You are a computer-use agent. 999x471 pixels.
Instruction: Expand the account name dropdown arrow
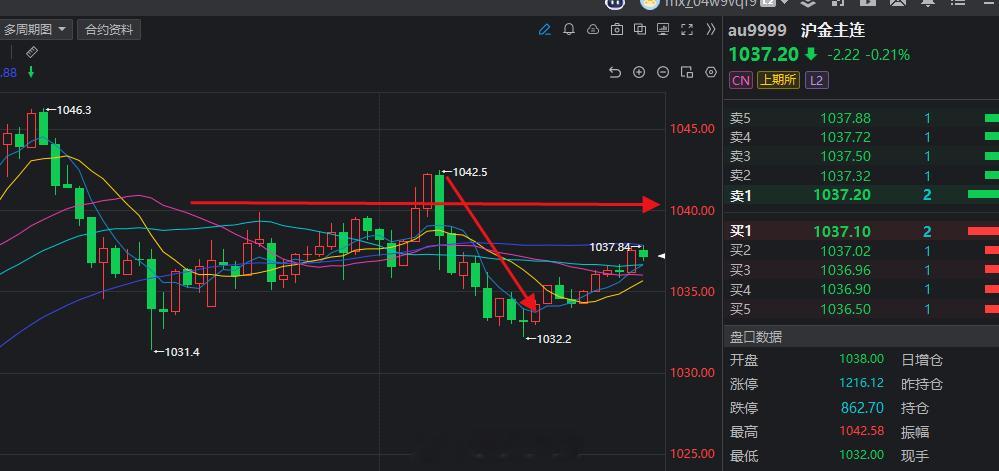click(784, 3)
